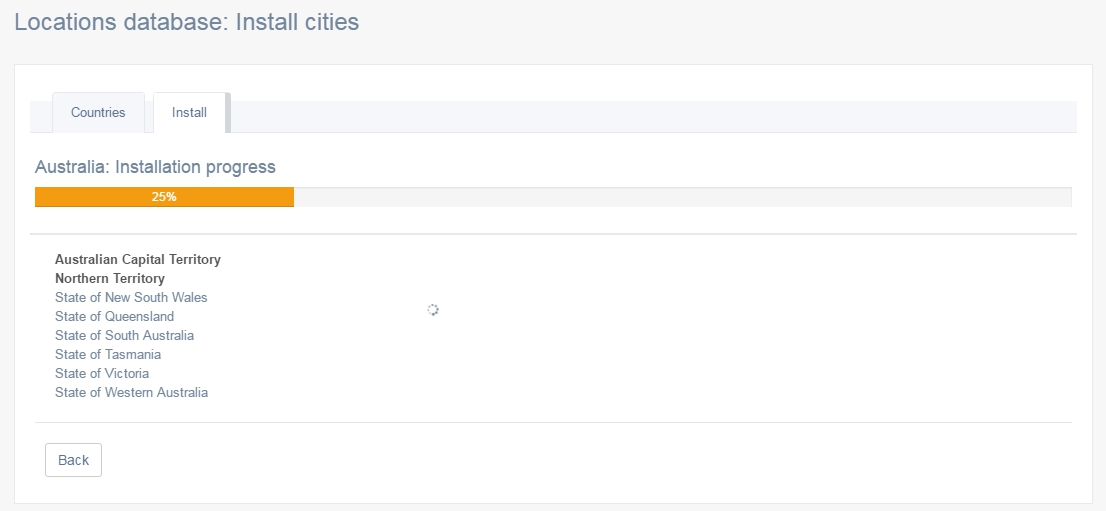The height and width of the screenshot is (511, 1106).
Task: Click the unfilled gray part of progress bar
Action: [x=680, y=197]
